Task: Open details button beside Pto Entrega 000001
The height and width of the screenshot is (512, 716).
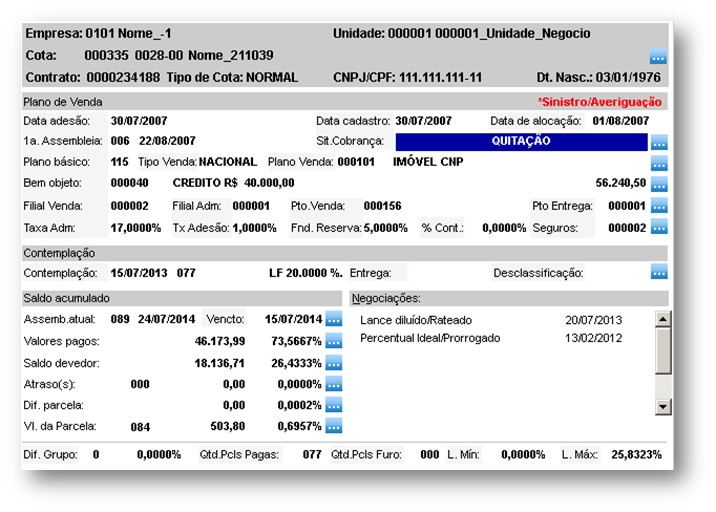Action: [x=659, y=206]
